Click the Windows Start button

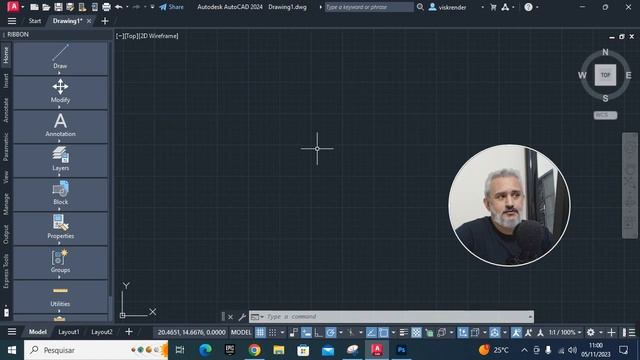(12, 350)
